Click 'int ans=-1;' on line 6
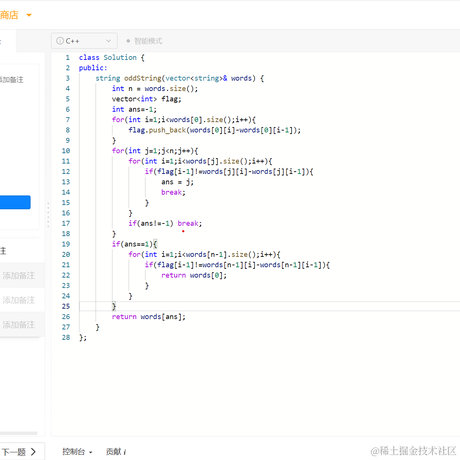 134,109
